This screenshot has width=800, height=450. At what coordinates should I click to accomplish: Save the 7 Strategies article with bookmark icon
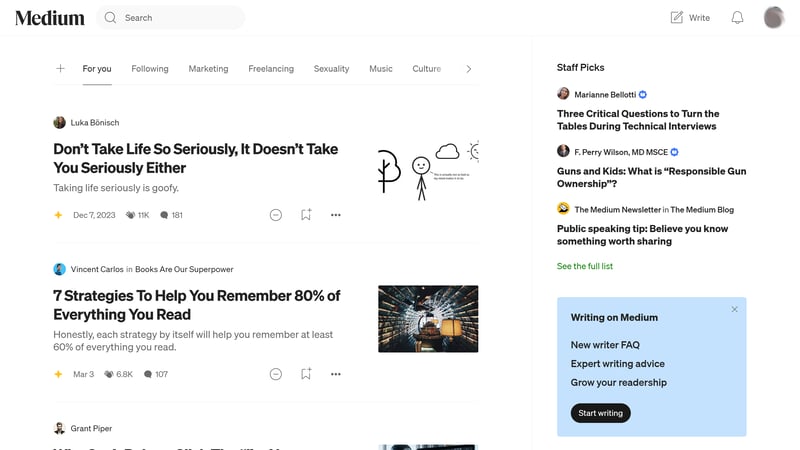[306, 374]
